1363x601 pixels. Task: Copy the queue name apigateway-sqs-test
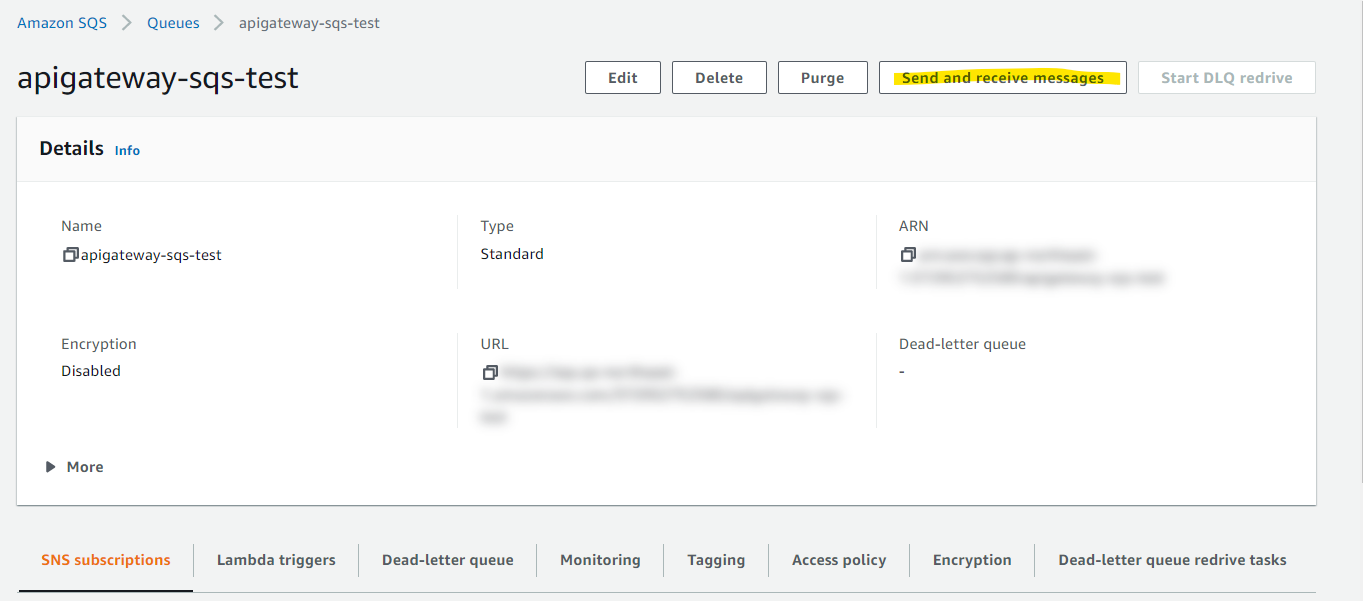[70, 254]
